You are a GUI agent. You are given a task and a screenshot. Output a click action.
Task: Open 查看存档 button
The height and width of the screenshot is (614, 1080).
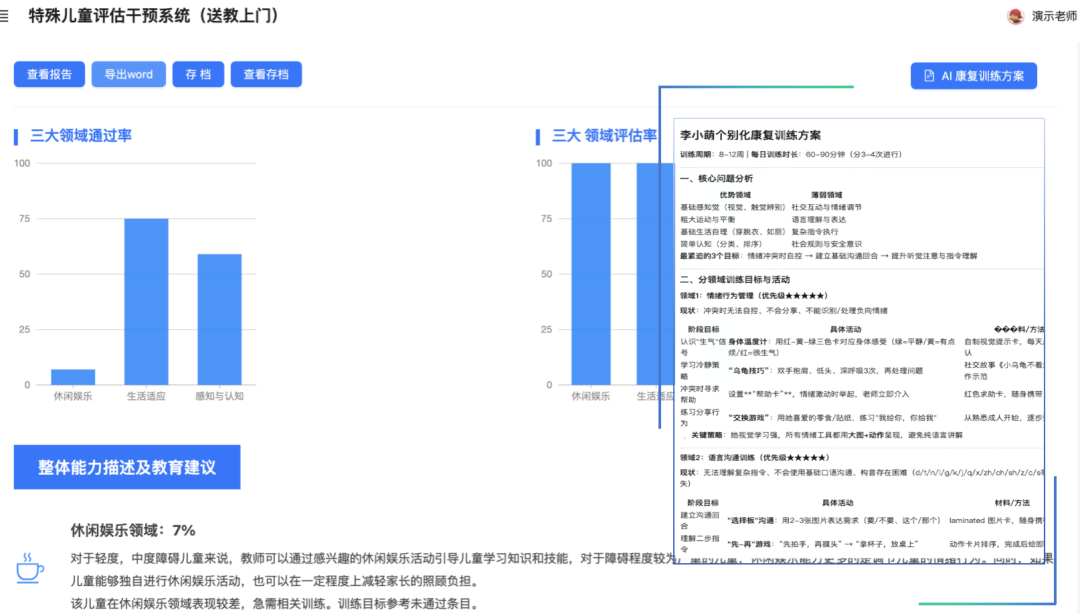(266, 74)
